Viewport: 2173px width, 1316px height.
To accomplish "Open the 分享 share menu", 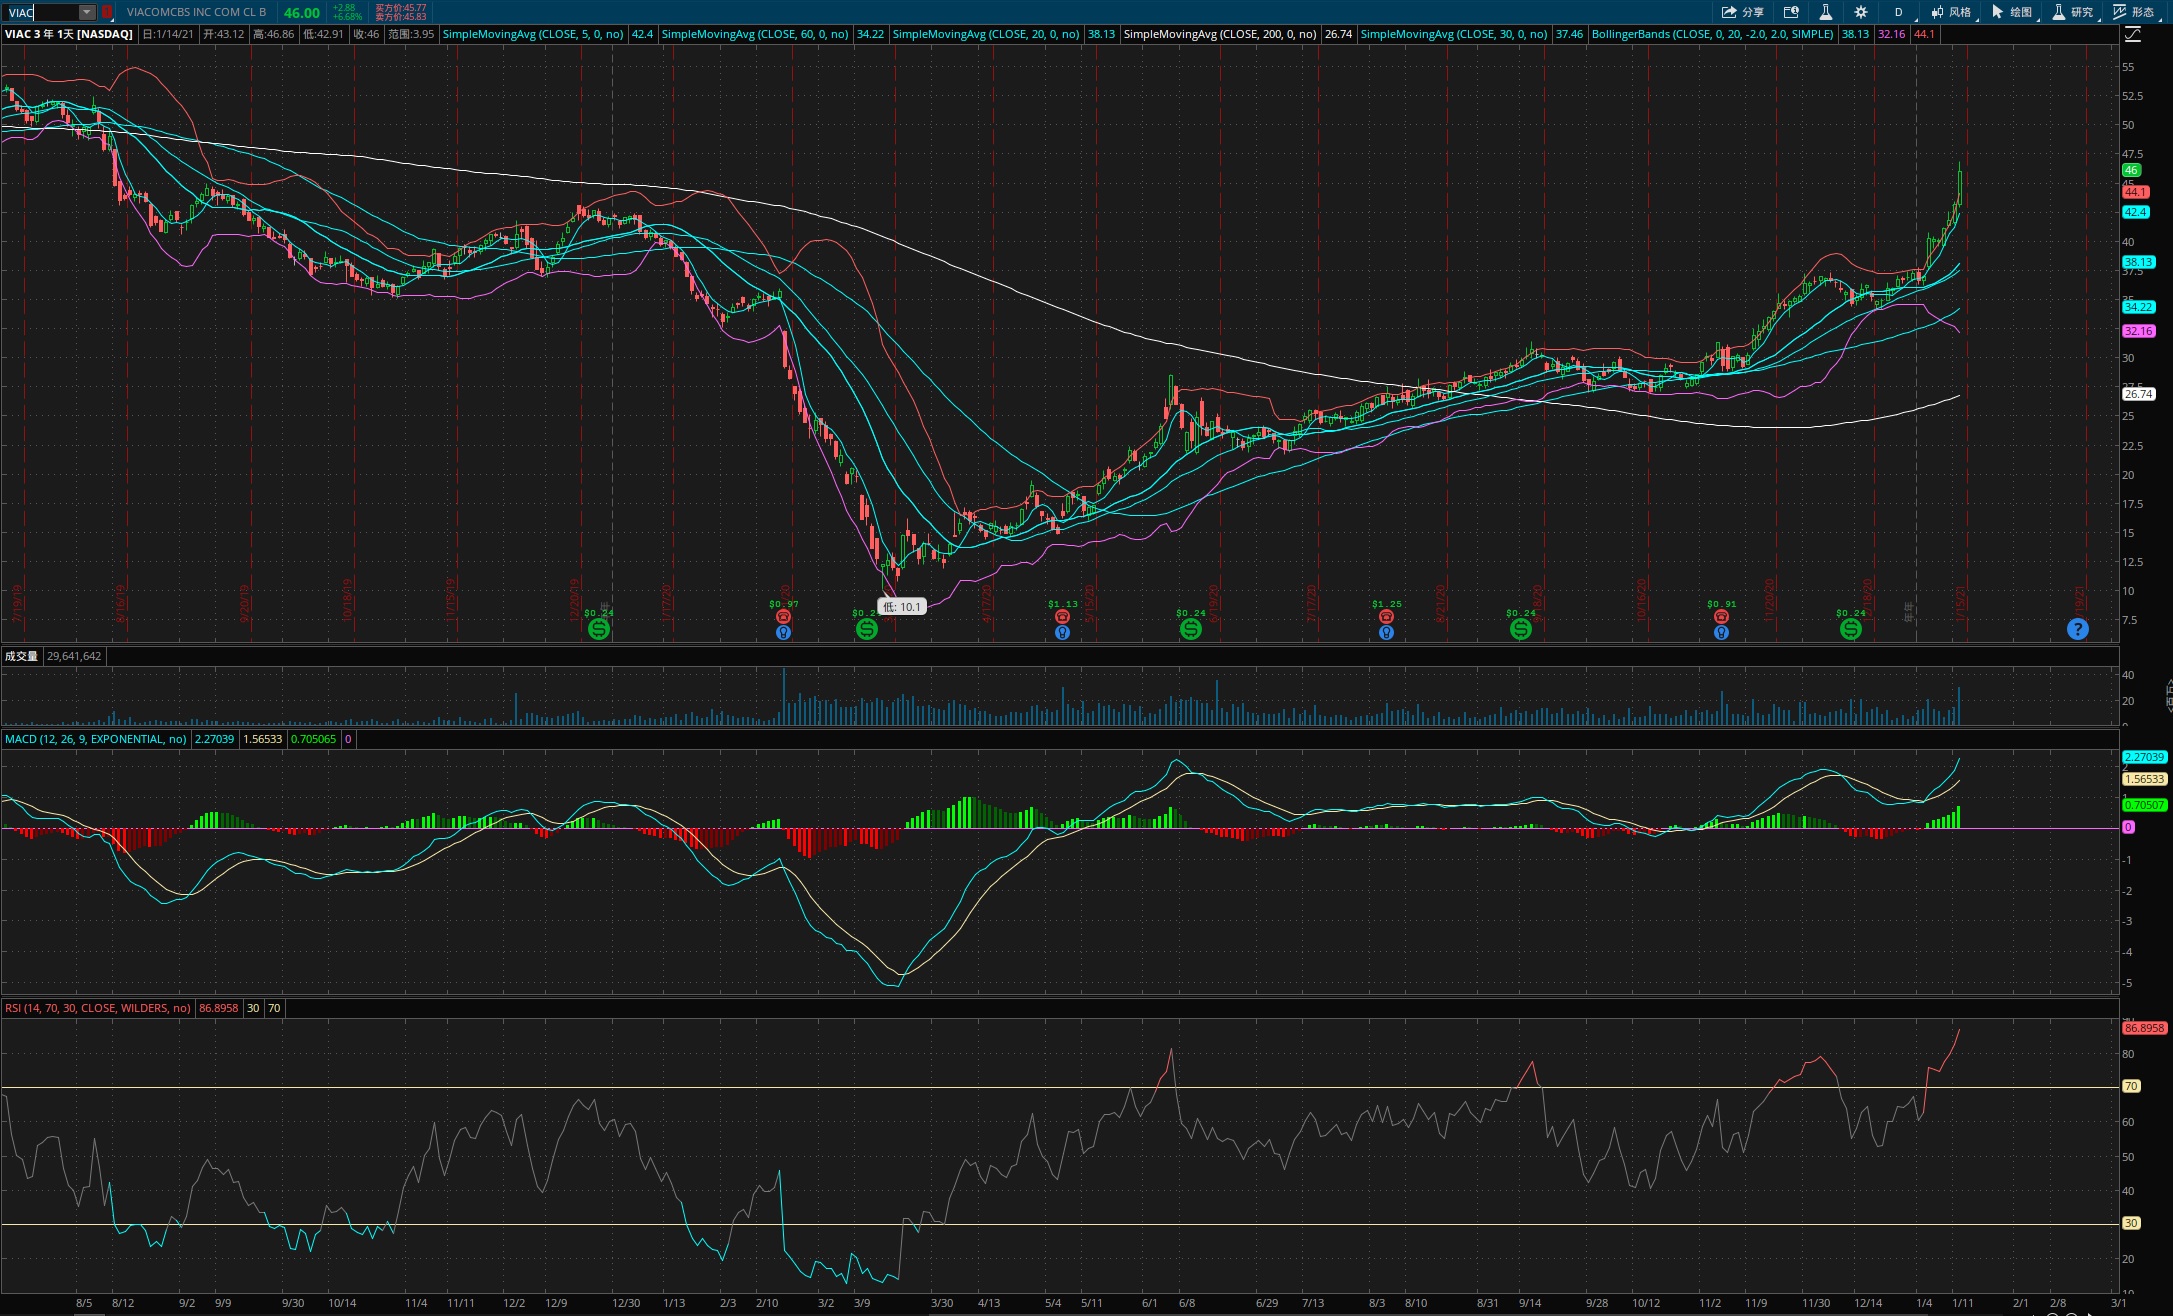I will [x=1742, y=12].
